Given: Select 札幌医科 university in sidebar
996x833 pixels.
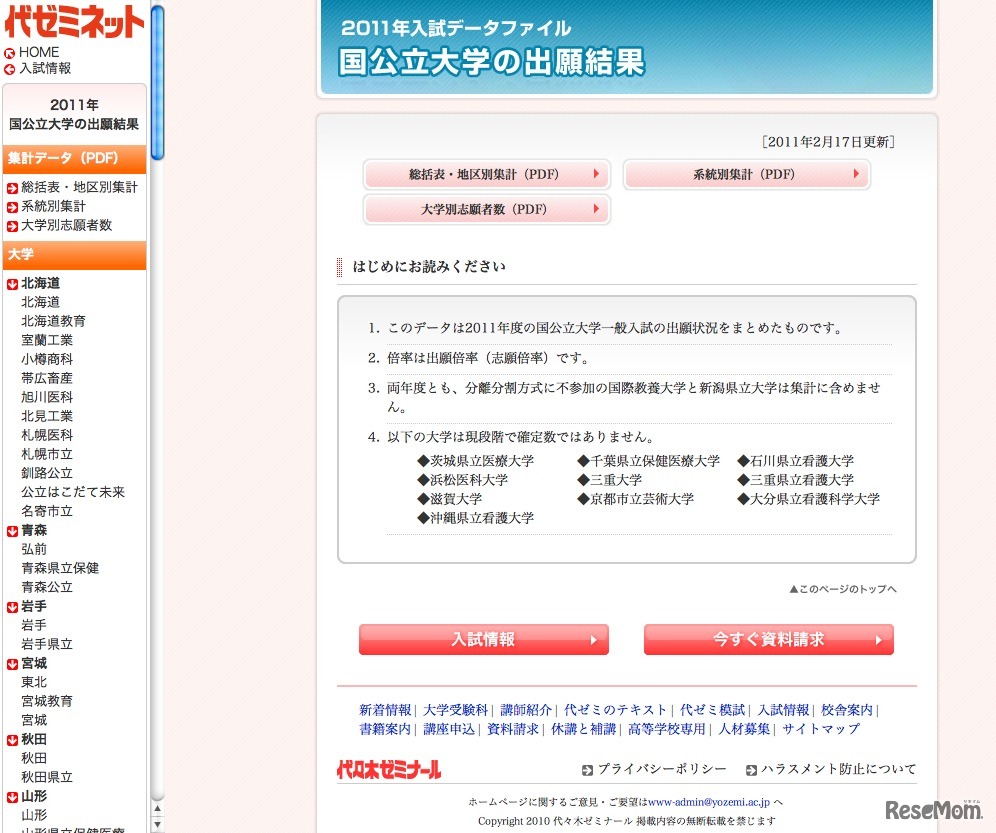Looking at the screenshot, I should tap(47, 435).
